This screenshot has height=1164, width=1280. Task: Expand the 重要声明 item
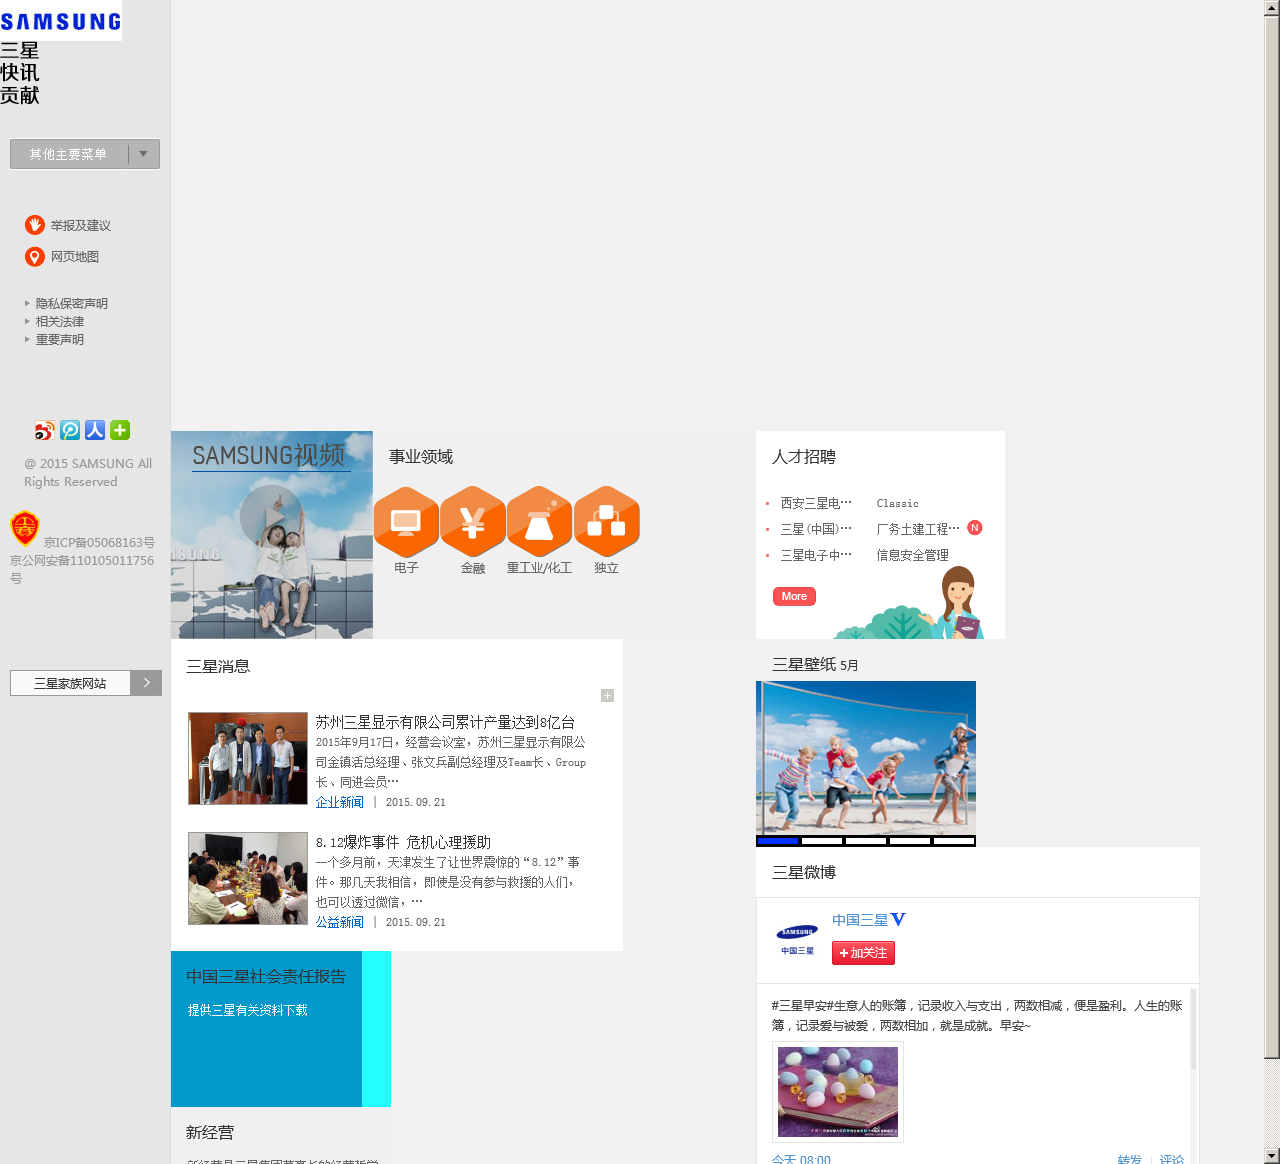tap(59, 339)
